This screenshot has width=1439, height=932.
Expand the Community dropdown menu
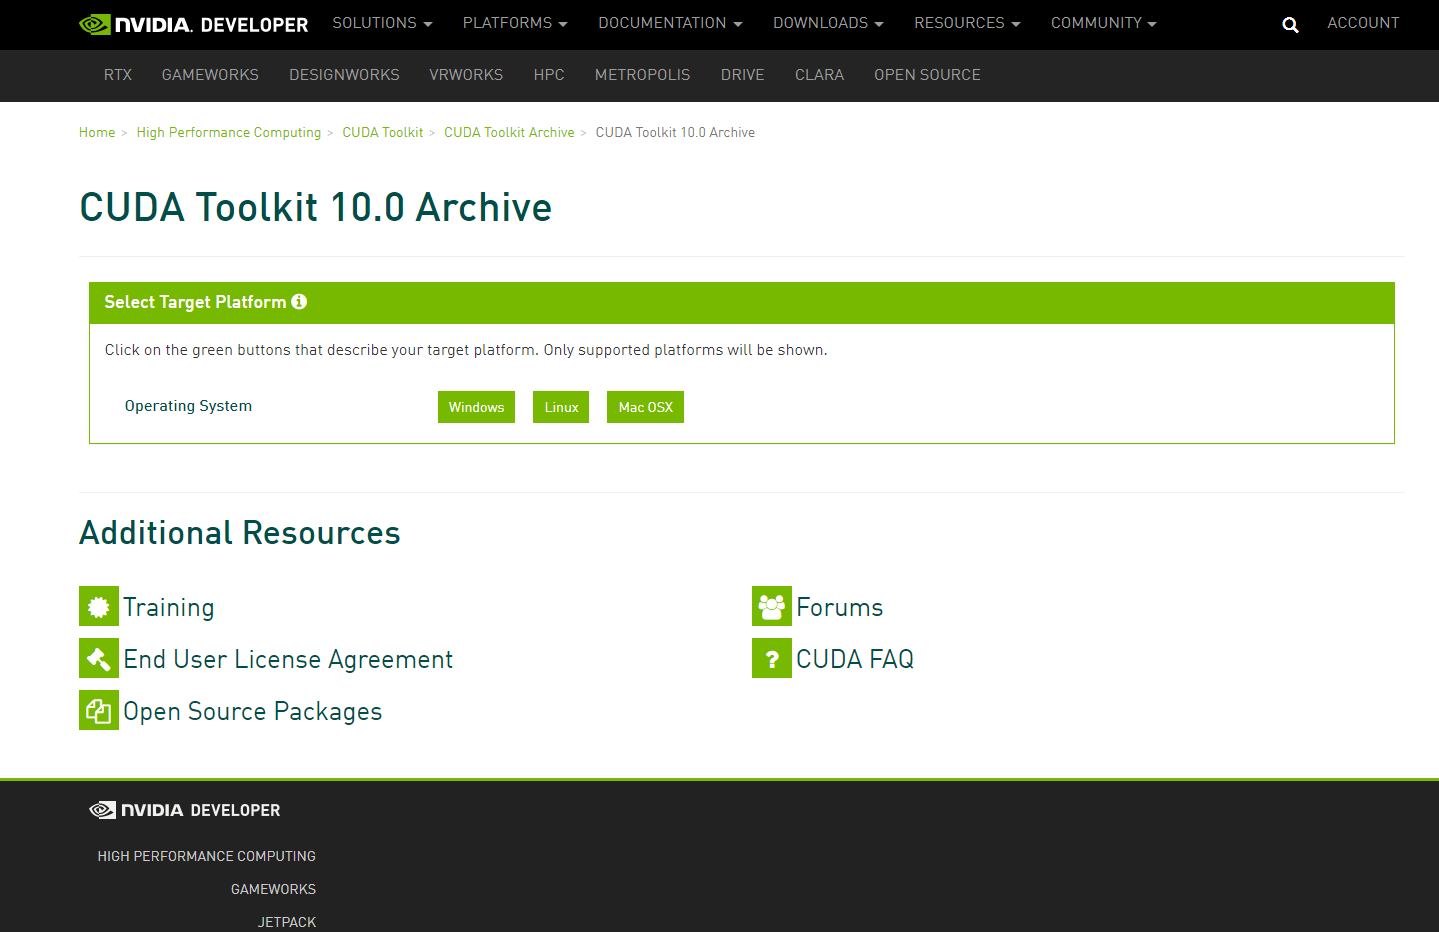coord(1103,23)
